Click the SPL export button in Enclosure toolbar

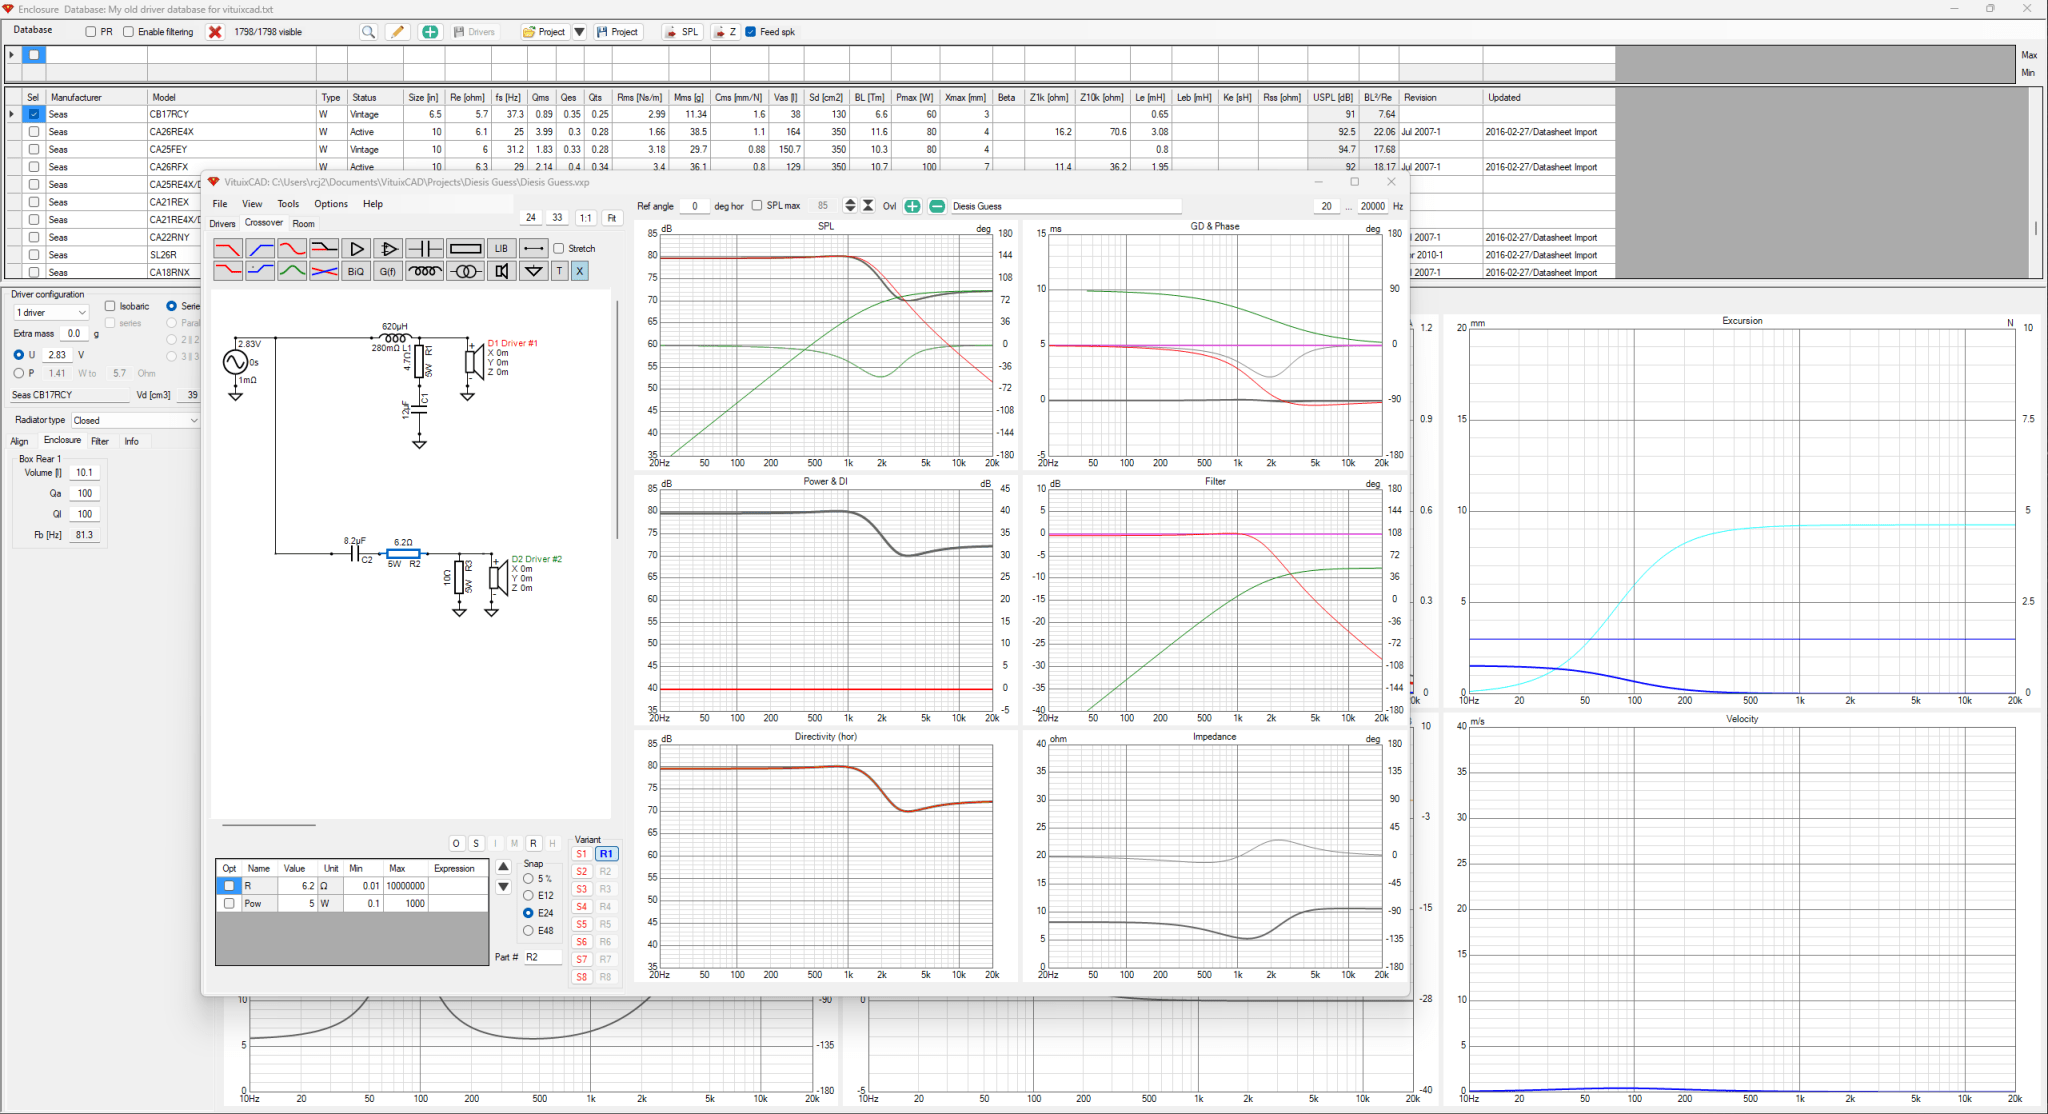tap(682, 32)
